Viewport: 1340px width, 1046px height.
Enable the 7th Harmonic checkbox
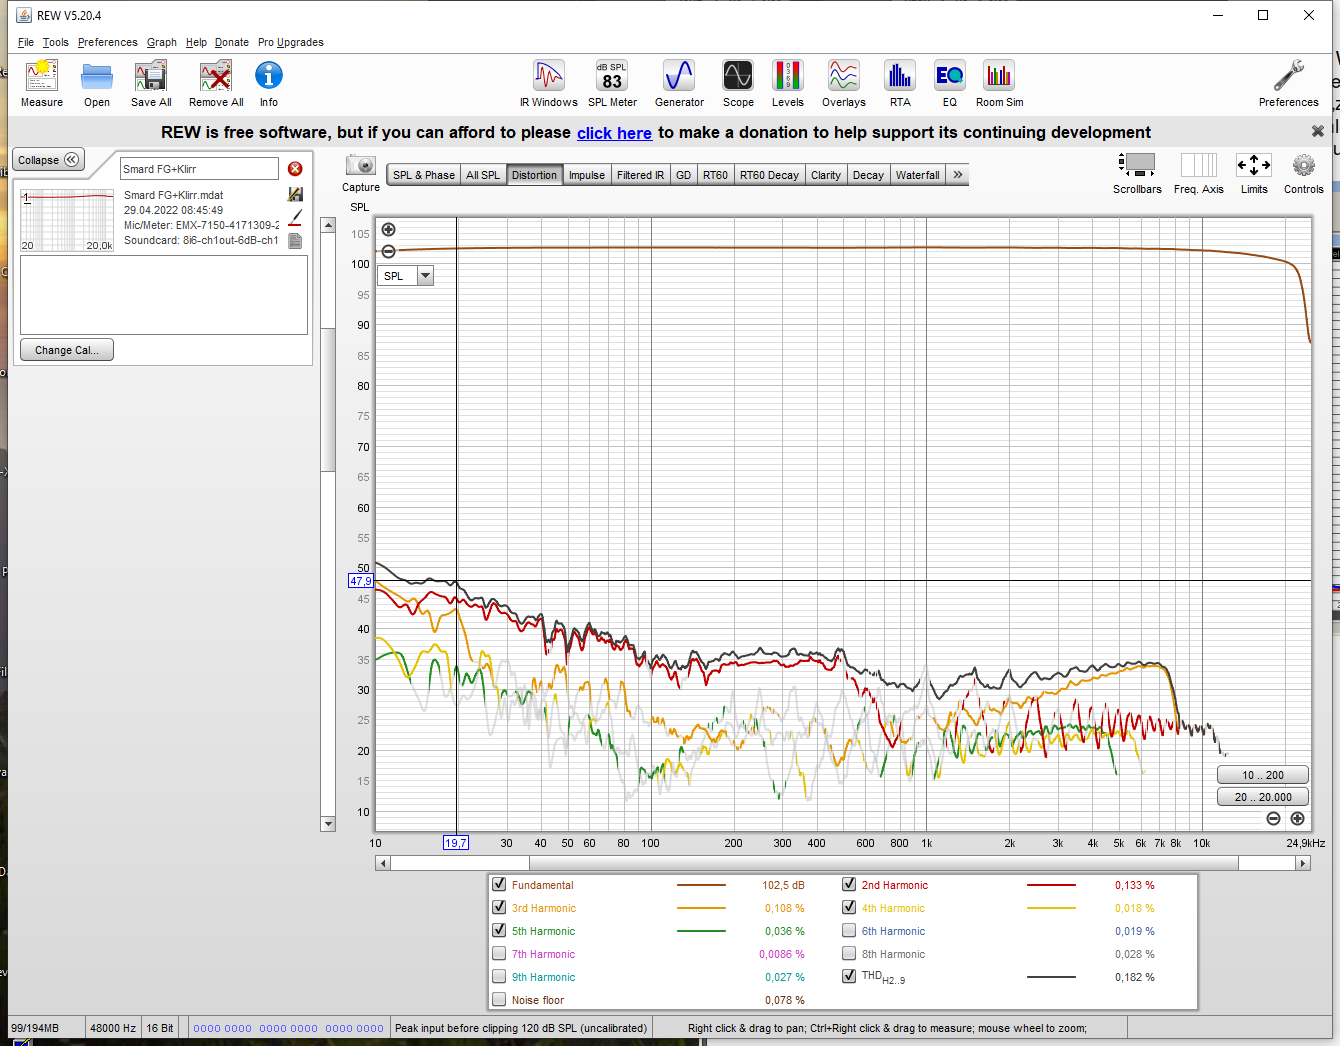tap(499, 953)
